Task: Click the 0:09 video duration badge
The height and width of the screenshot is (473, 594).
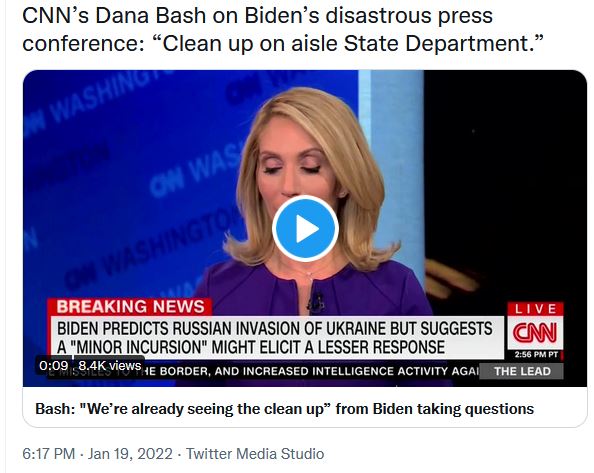Action: (x=53, y=366)
